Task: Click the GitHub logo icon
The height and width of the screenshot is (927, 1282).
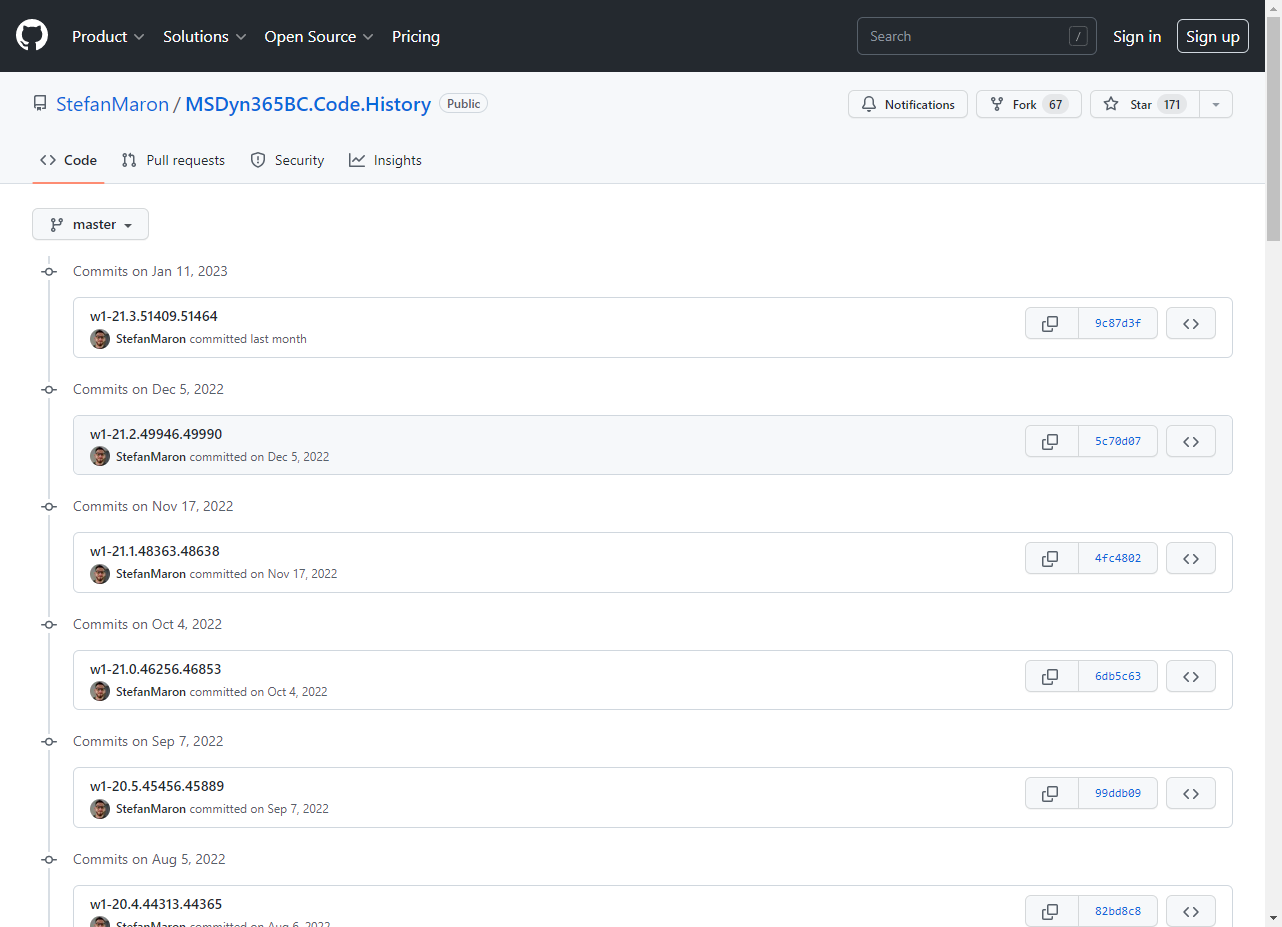Action: tap(32, 36)
